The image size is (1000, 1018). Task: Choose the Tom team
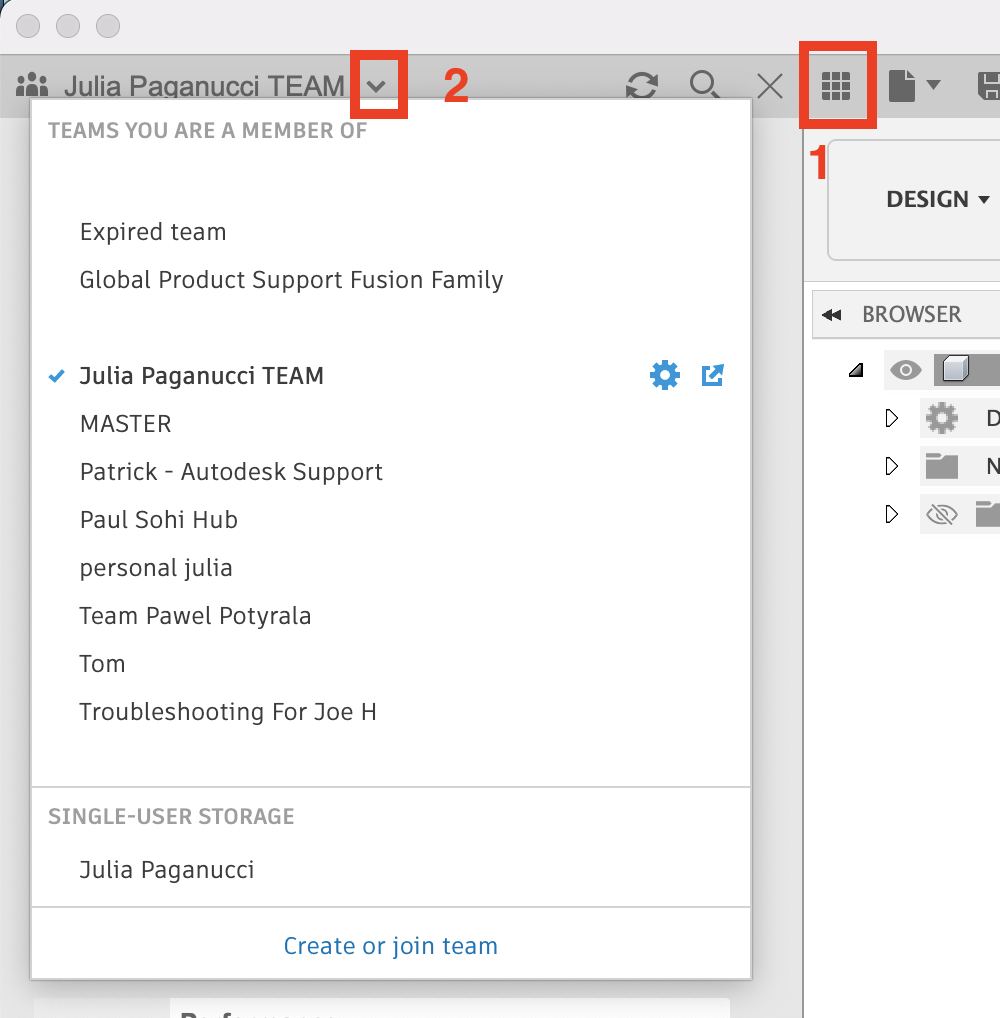(x=102, y=664)
